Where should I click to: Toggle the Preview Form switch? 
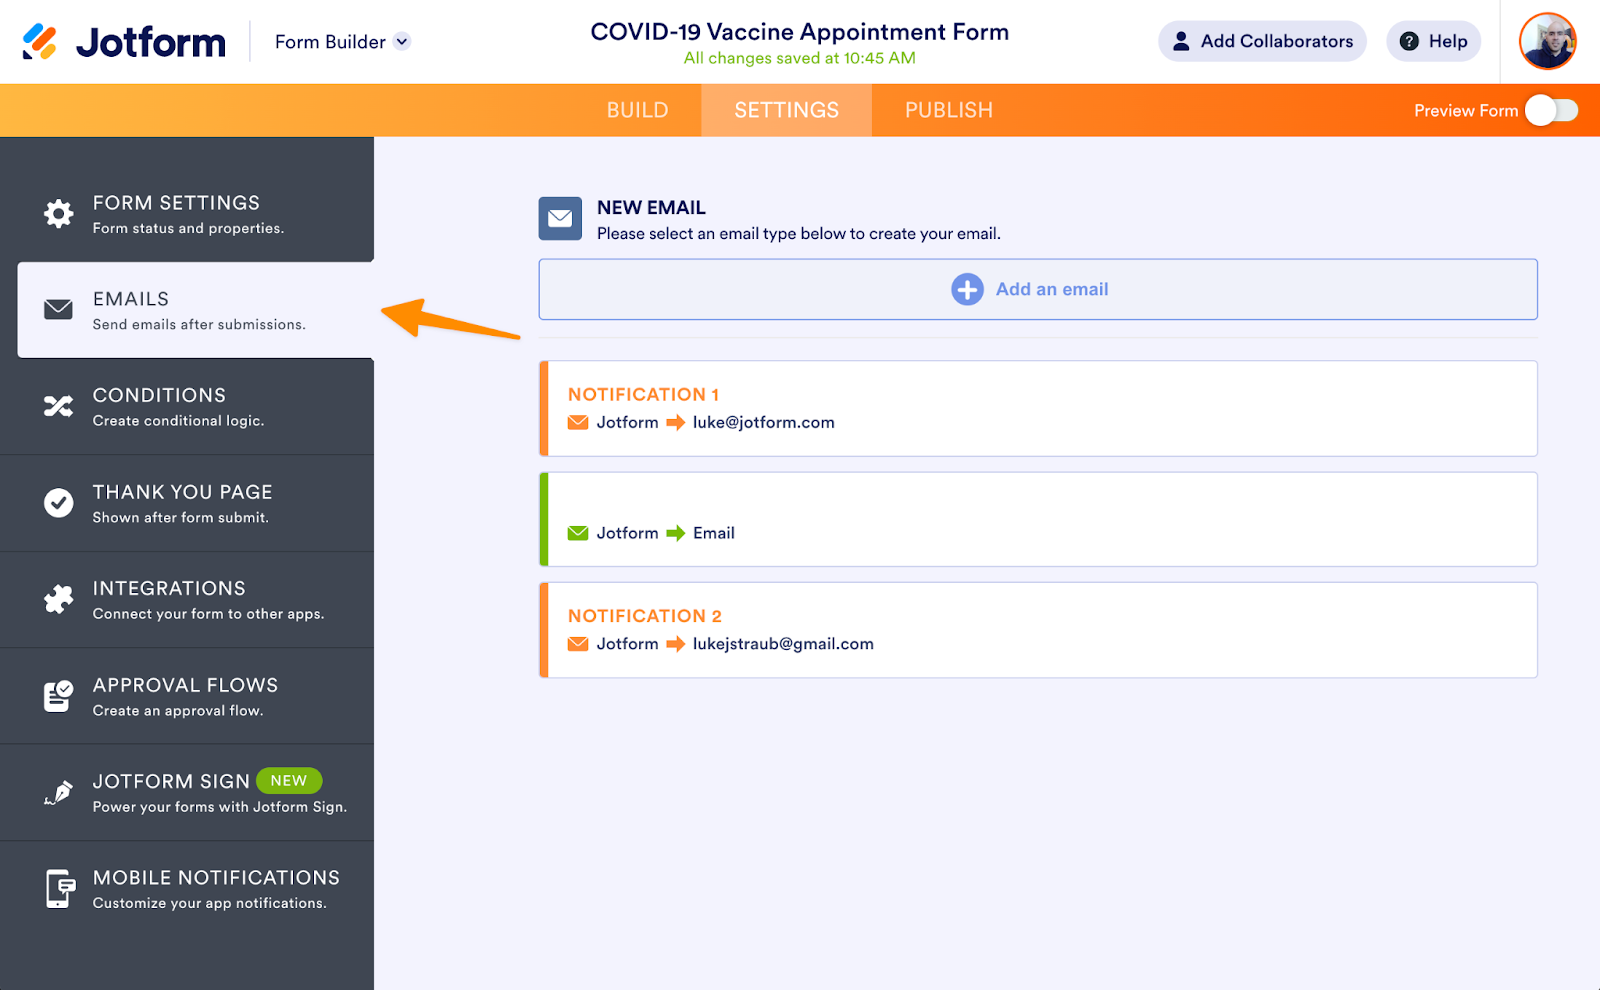tap(1551, 111)
